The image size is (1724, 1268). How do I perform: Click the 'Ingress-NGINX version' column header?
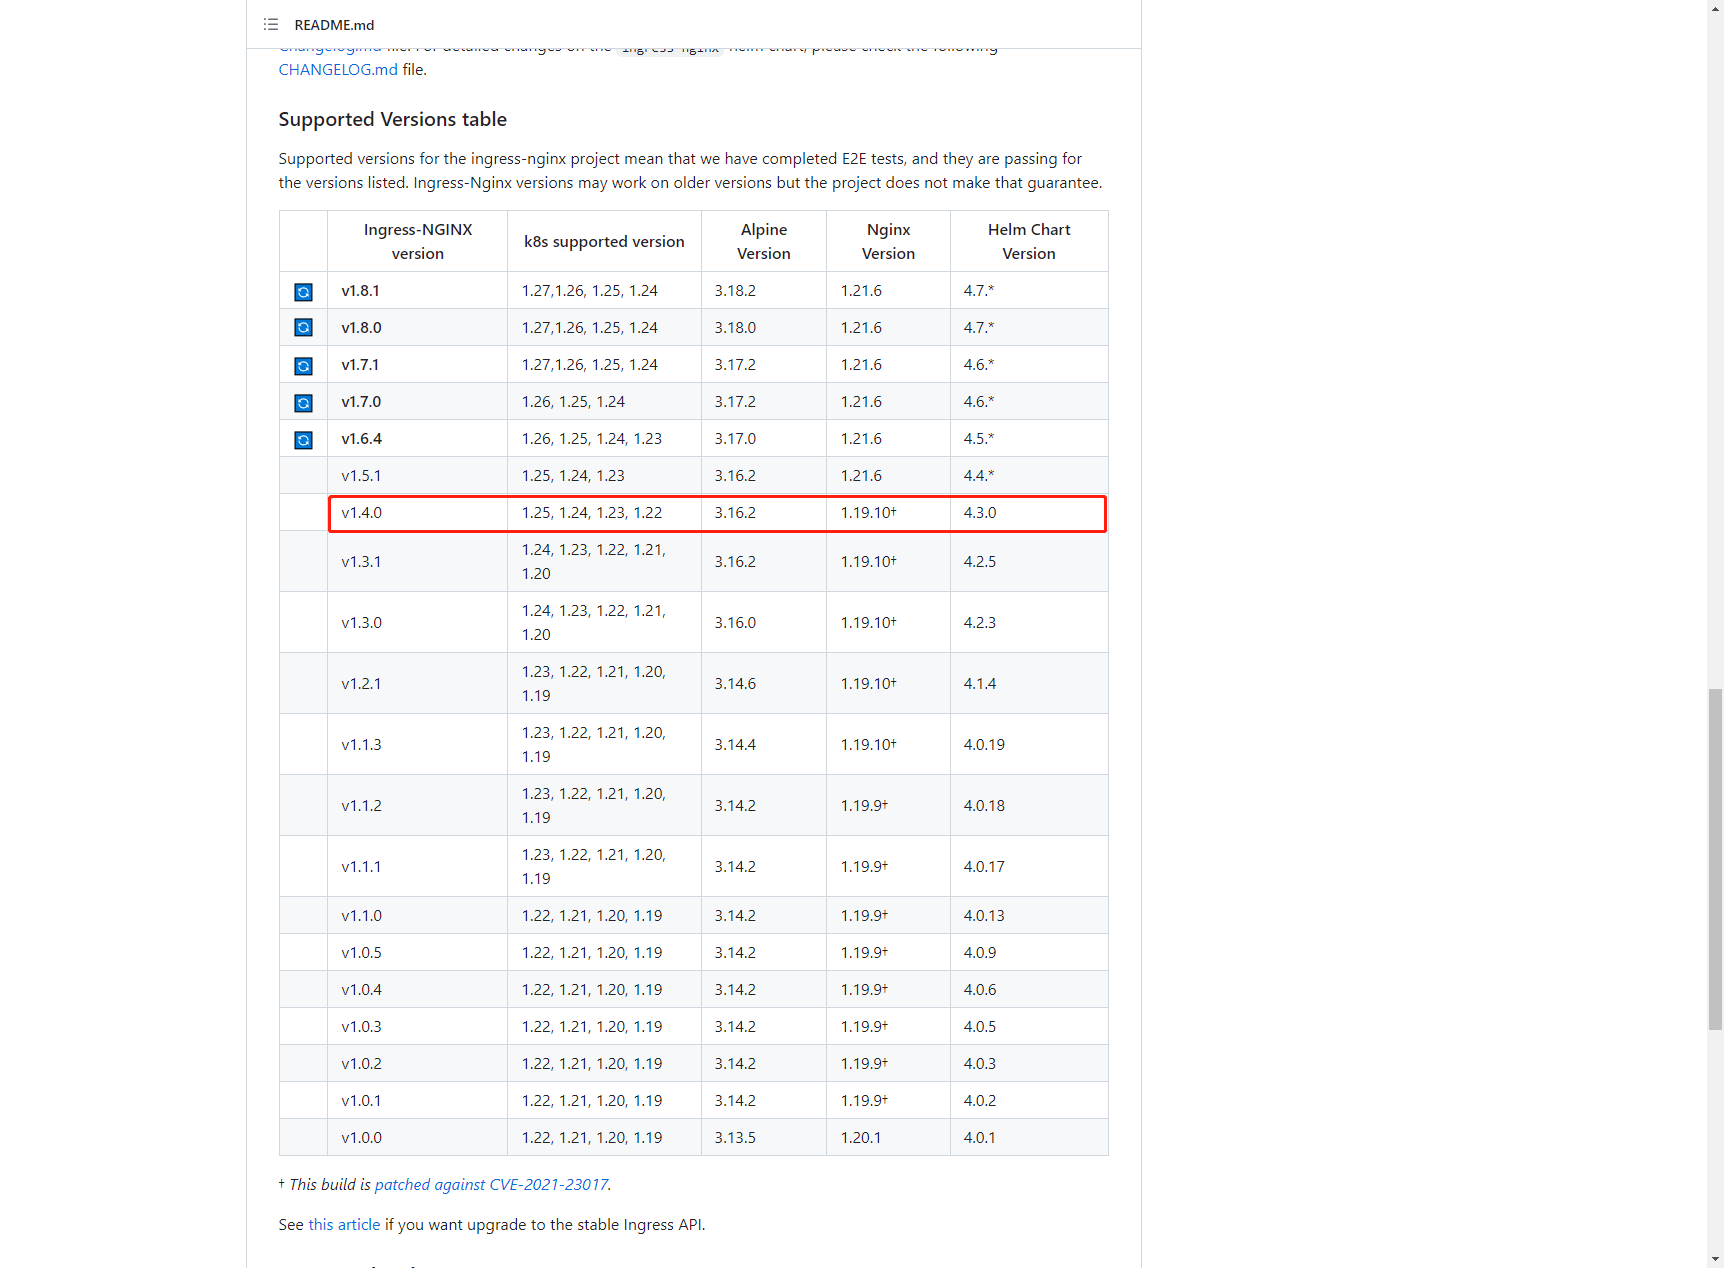point(418,241)
